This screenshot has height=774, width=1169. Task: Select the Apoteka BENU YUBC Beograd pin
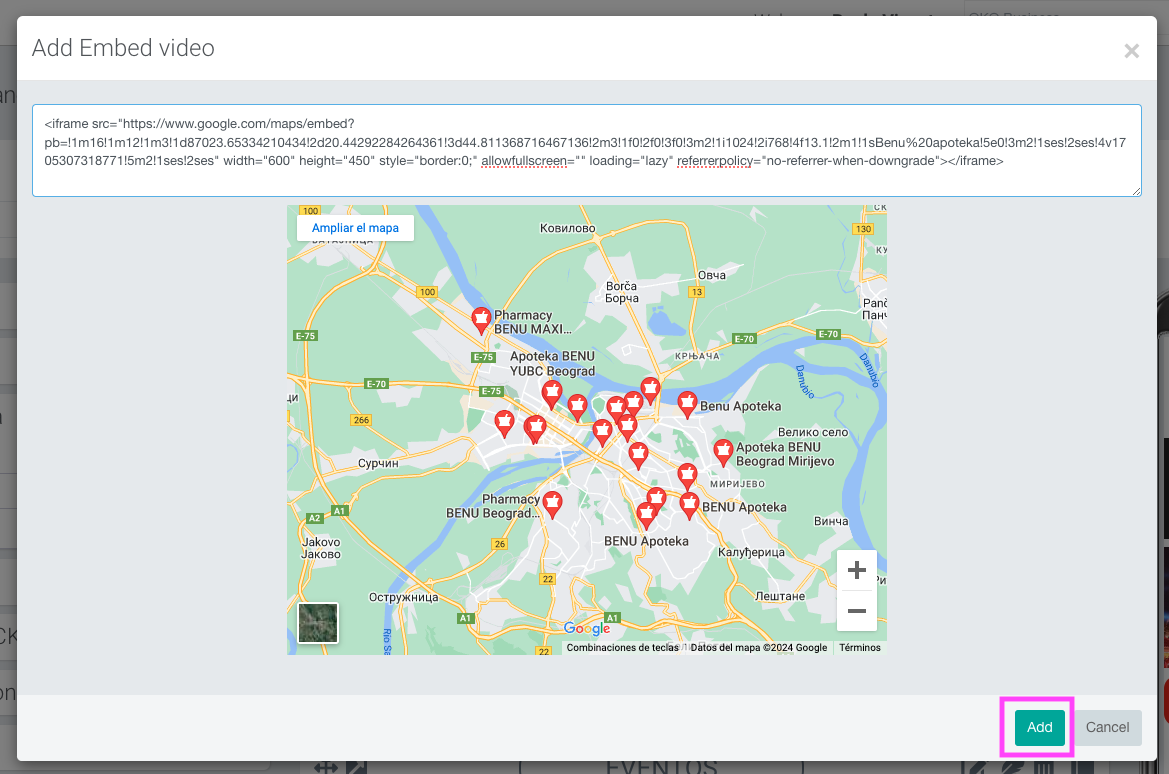coord(552,394)
